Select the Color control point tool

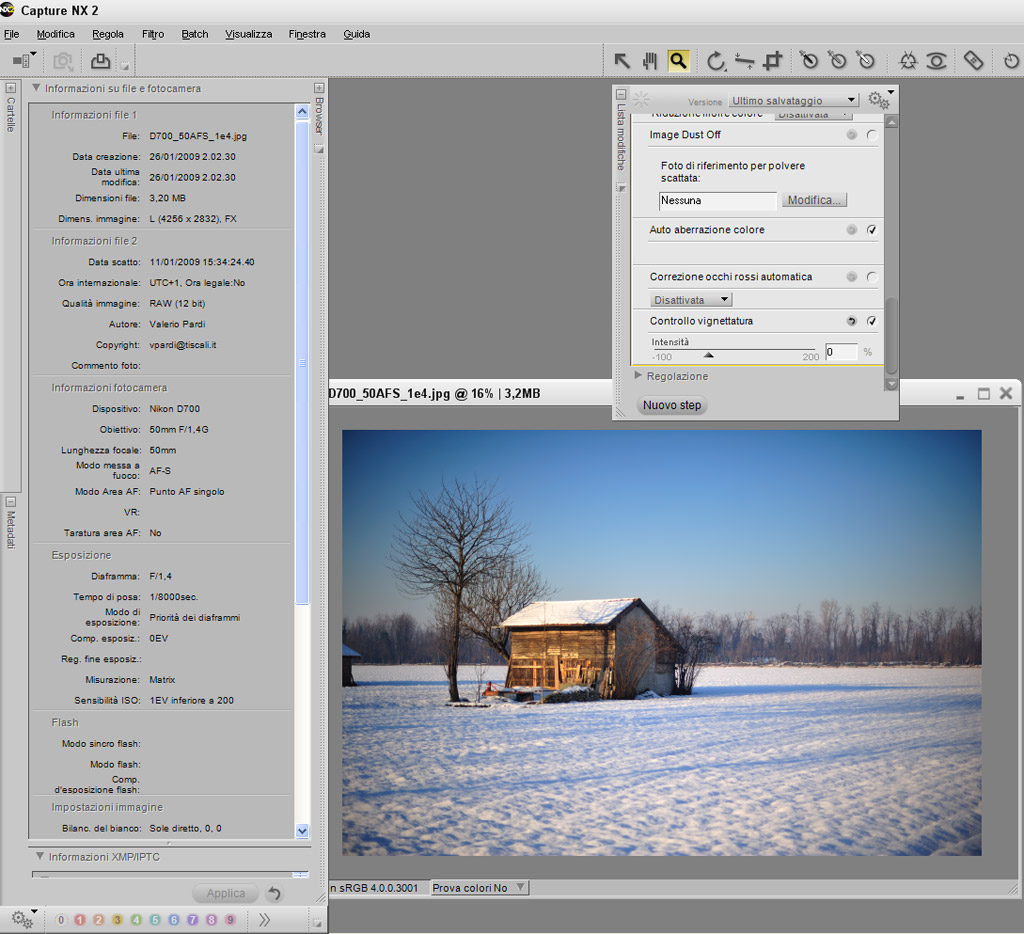coord(908,61)
